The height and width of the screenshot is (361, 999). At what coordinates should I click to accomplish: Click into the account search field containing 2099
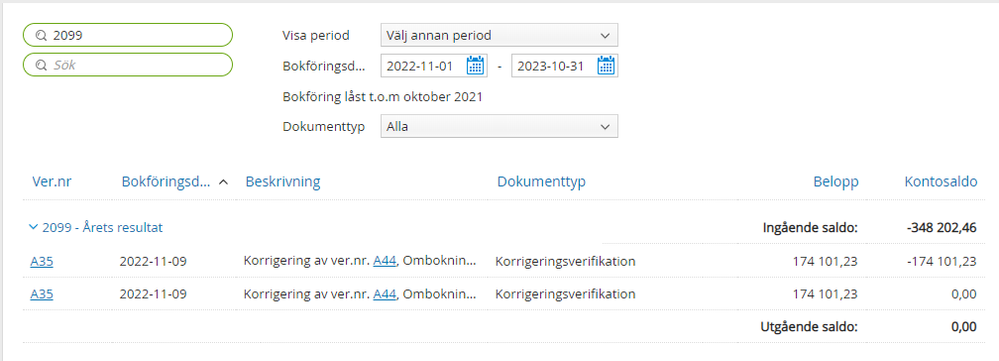128,35
